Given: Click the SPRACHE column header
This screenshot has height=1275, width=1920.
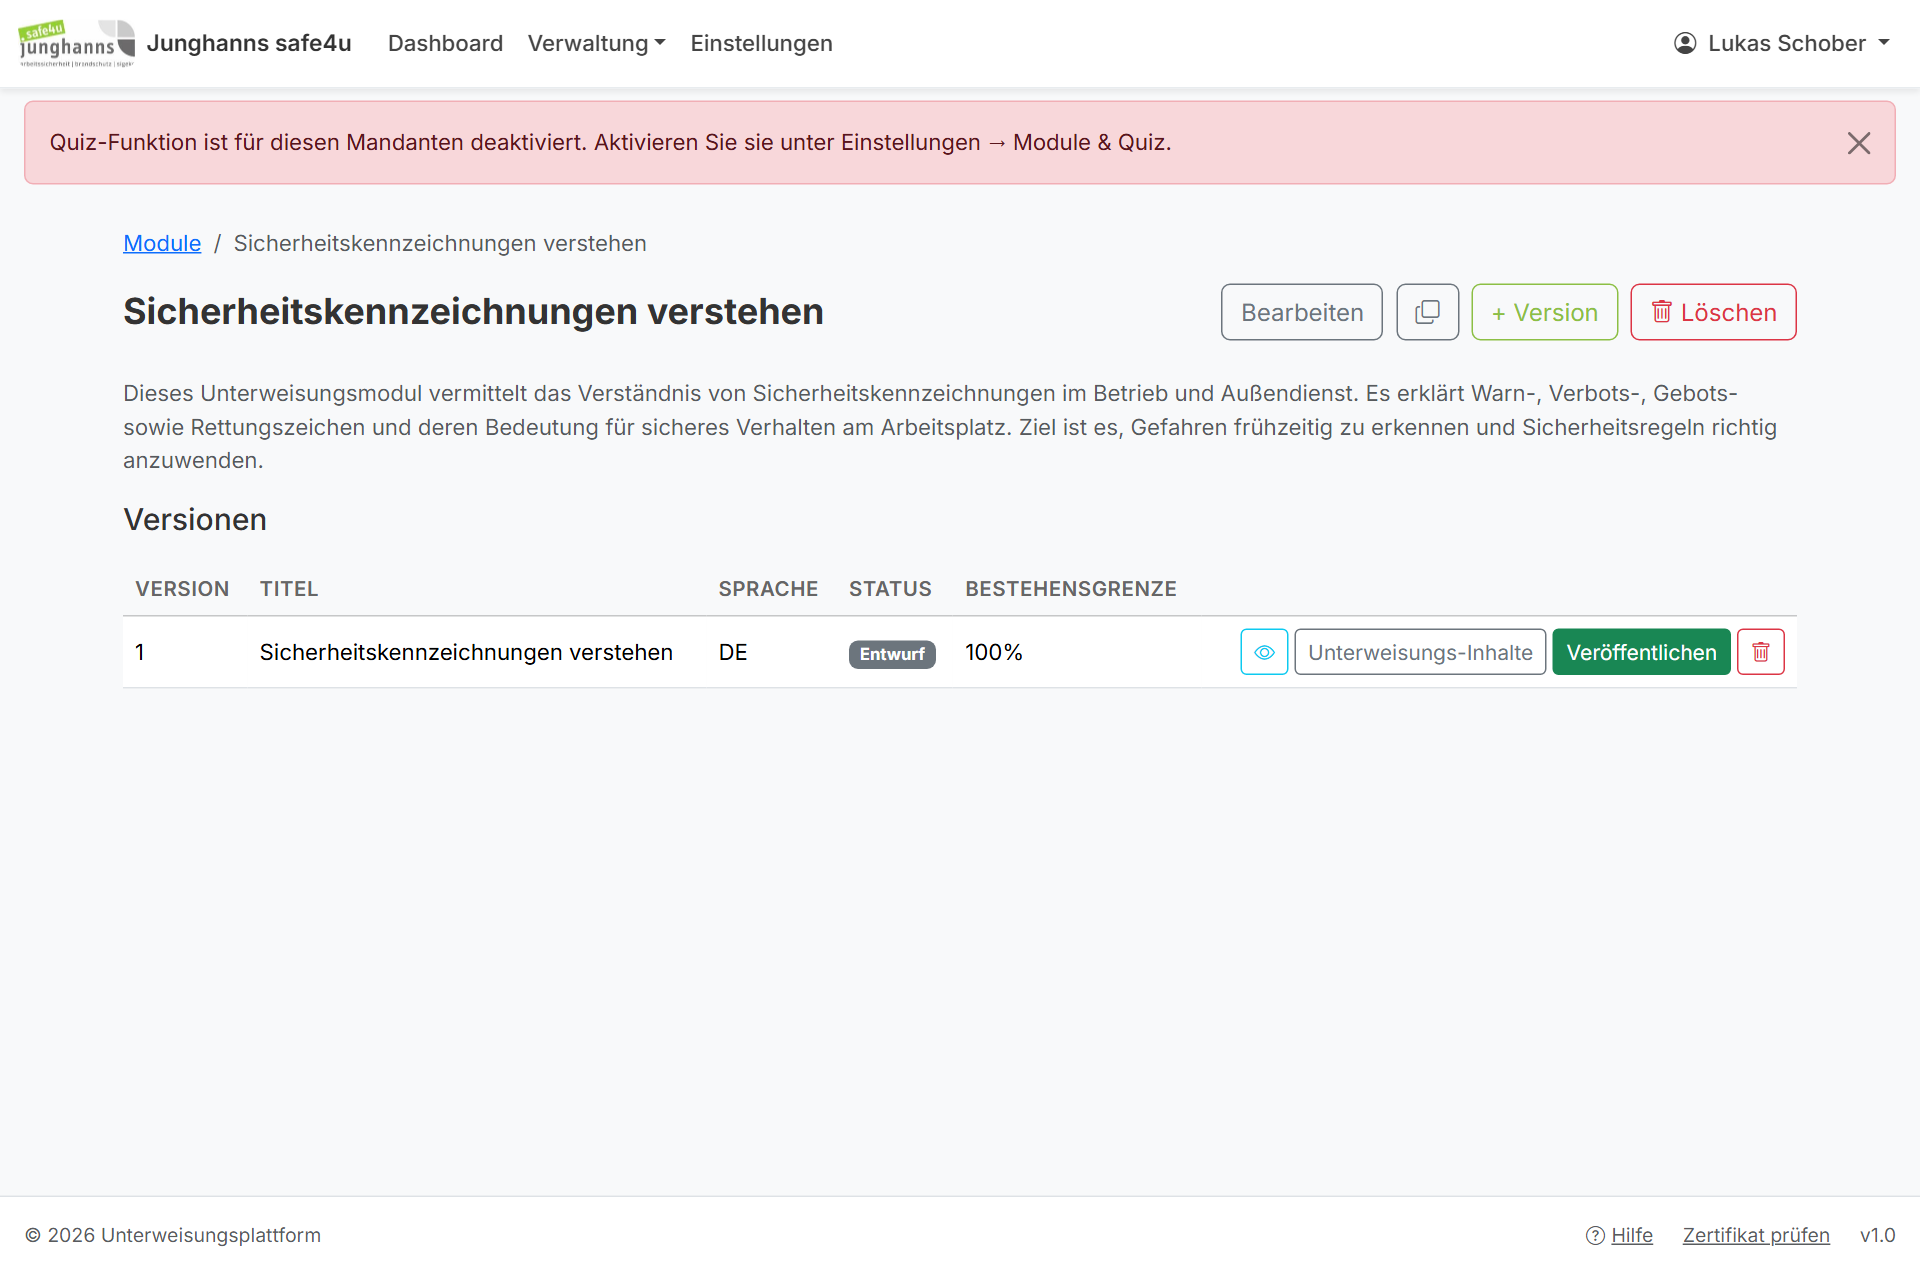Looking at the screenshot, I should click(768, 589).
